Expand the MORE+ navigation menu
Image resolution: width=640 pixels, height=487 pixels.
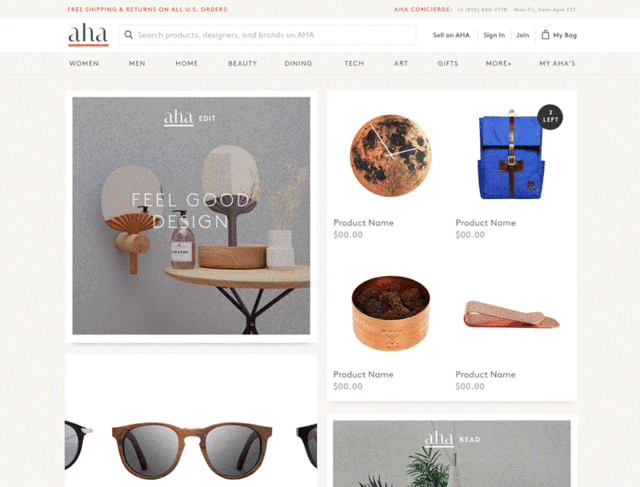[x=498, y=63]
